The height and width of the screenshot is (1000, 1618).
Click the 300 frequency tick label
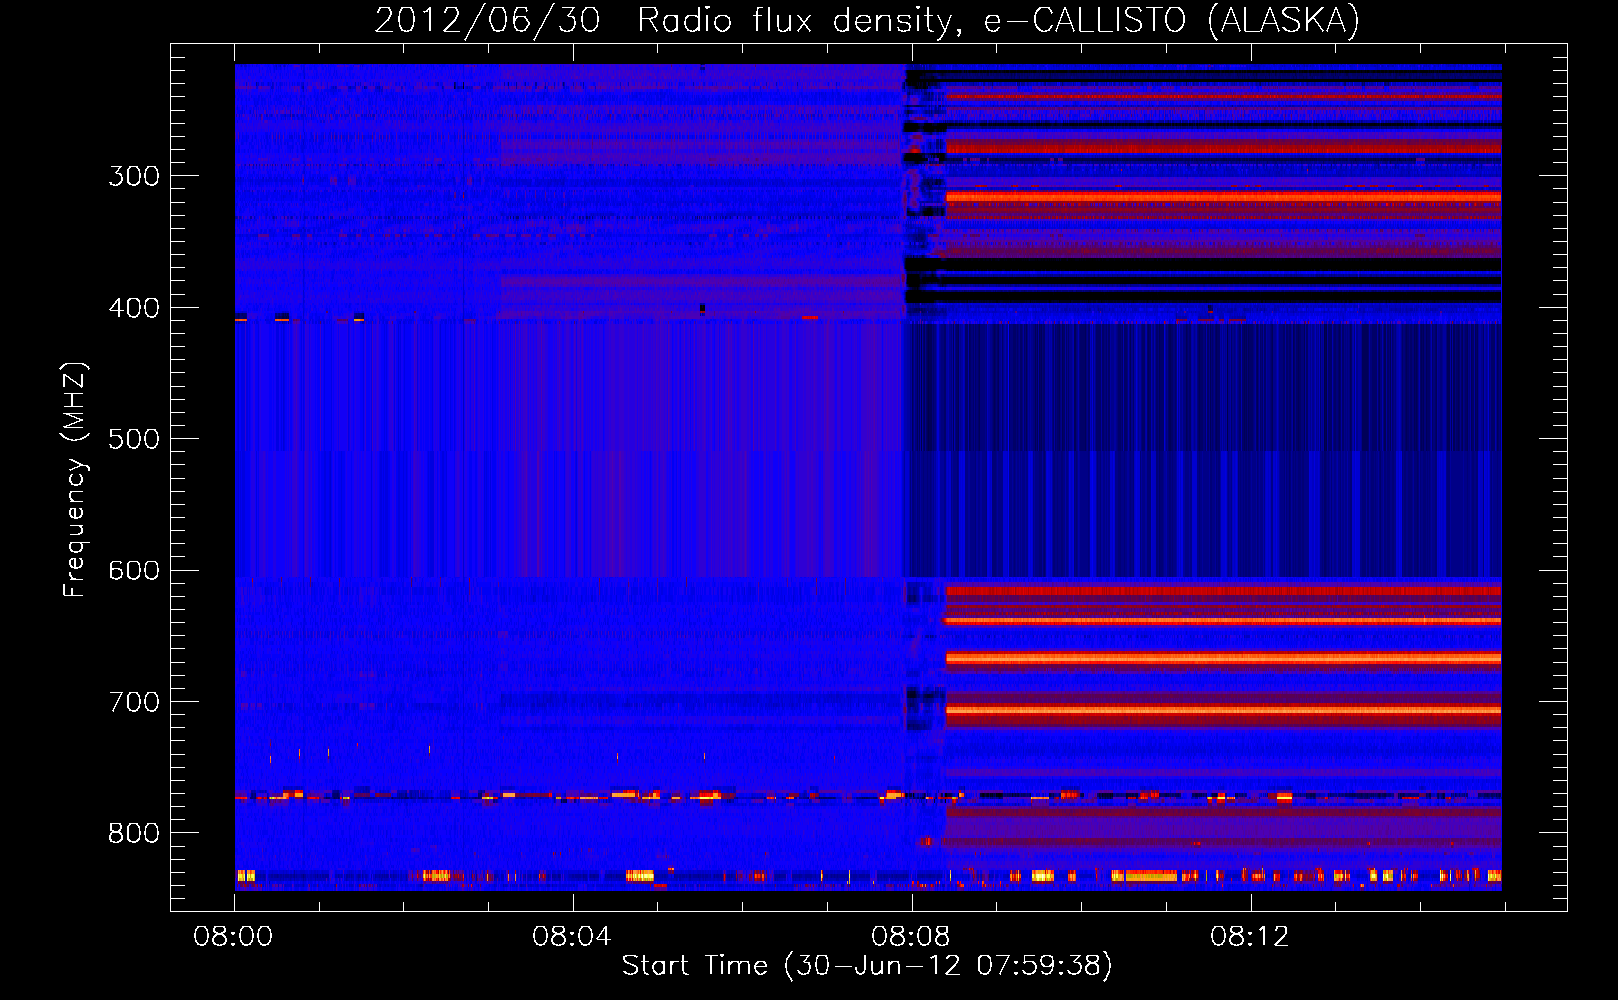(134, 176)
